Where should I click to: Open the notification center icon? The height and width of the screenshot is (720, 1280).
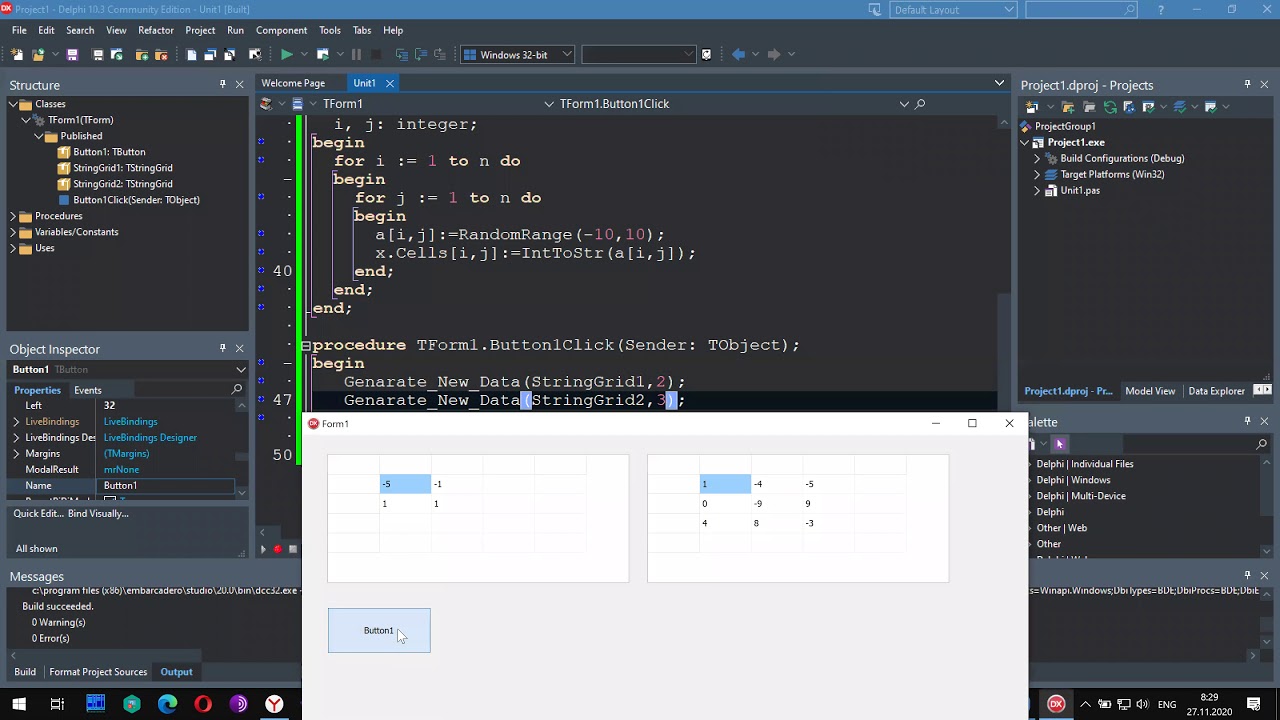pyautogui.click(x=1254, y=704)
